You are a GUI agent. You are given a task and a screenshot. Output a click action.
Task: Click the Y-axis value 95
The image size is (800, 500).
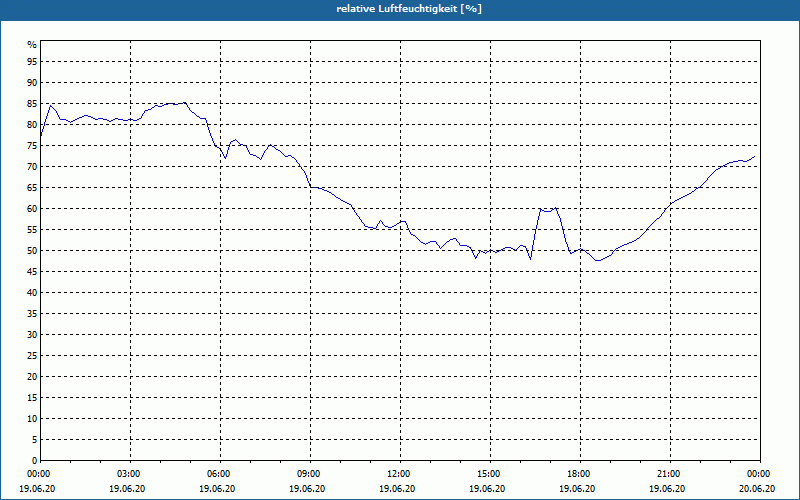pos(32,62)
